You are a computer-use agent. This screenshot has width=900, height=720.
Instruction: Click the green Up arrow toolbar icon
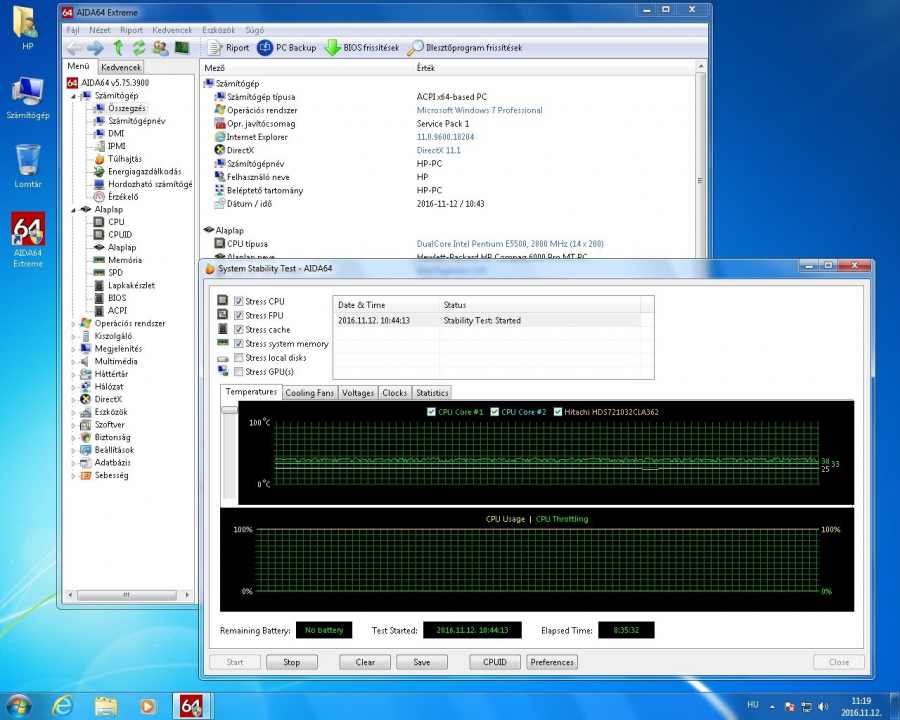[x=118, y=48]
